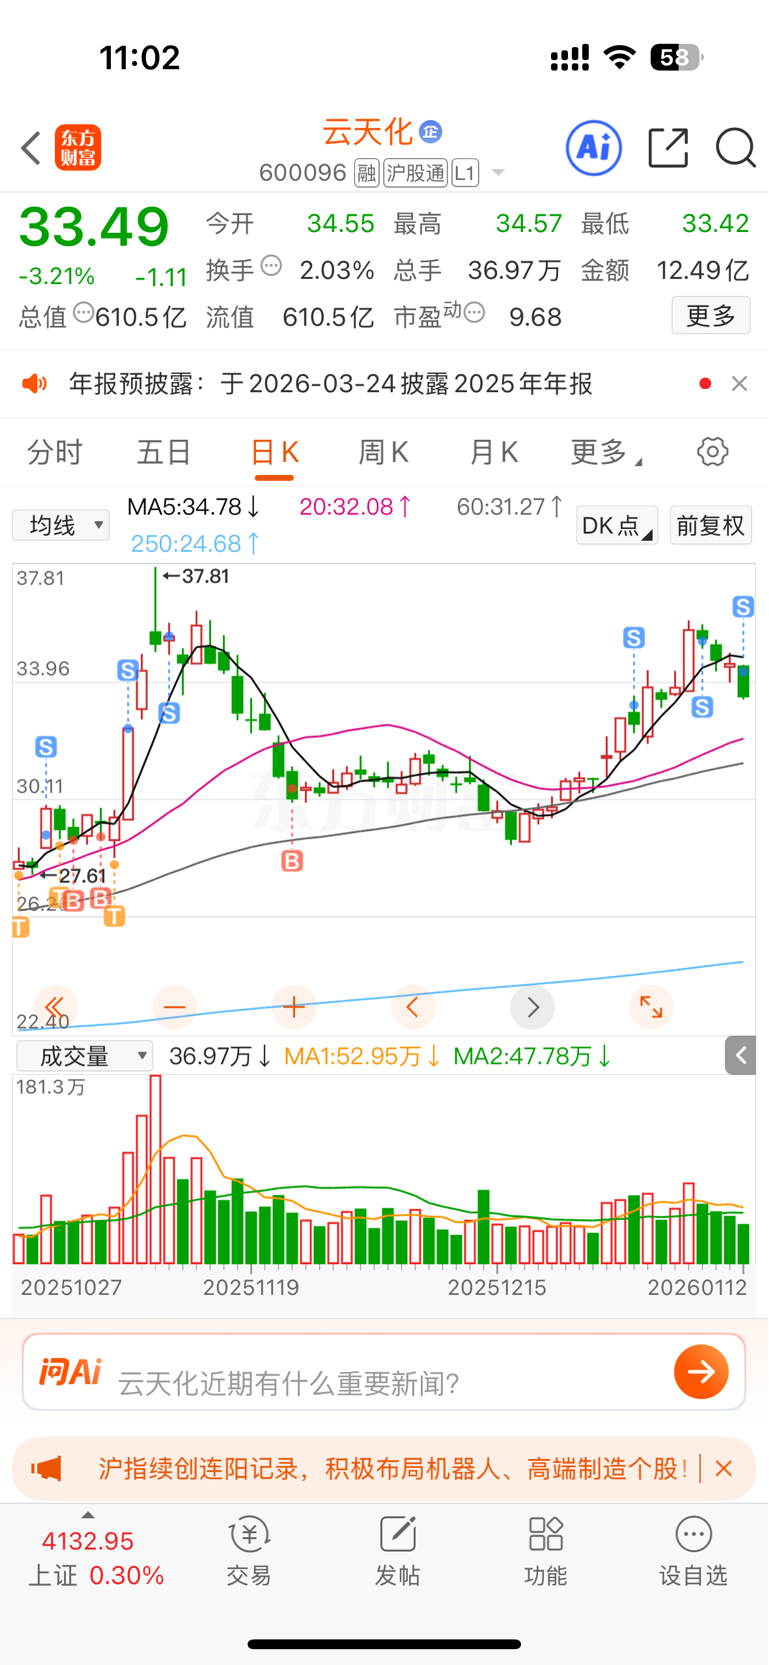Open the 前复权 adjustment selector
This screenshot has height=1665, width=769.
[710, 525]
